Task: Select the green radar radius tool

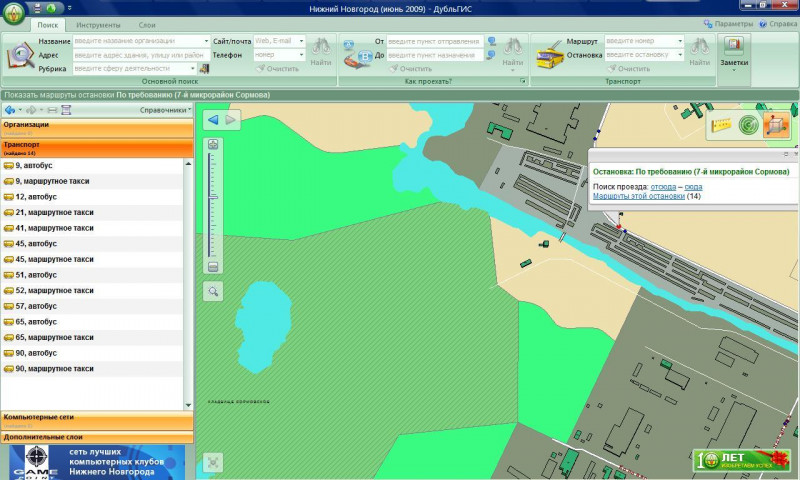Action: 748,125
